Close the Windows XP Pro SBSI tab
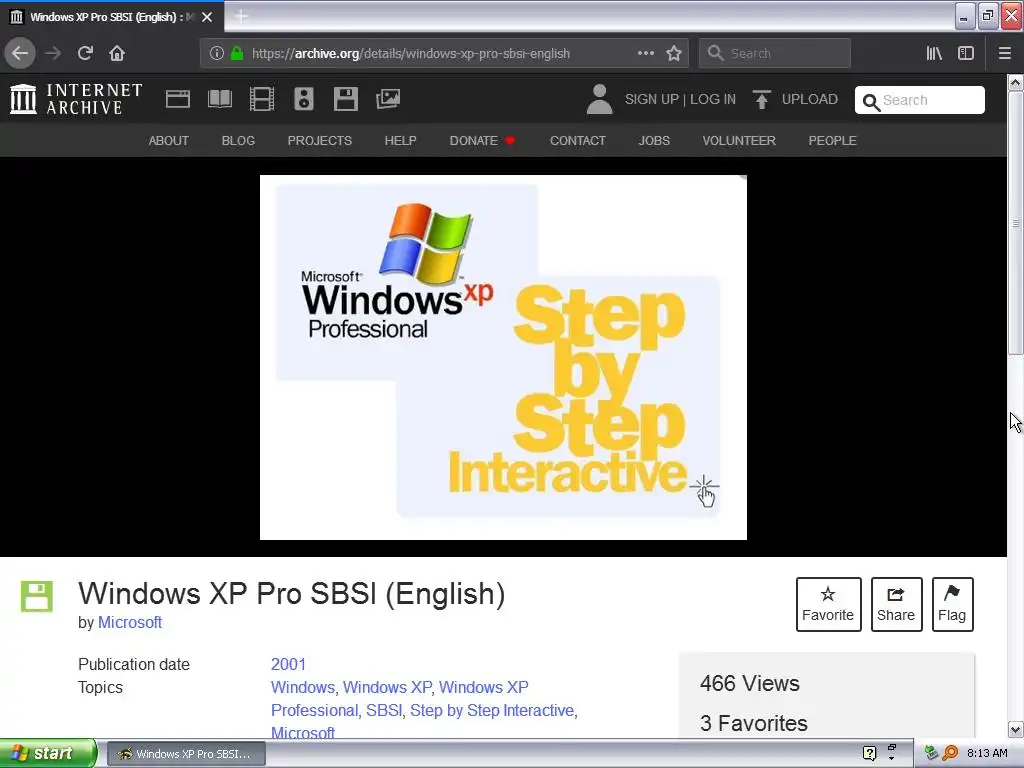 (207, 17)
